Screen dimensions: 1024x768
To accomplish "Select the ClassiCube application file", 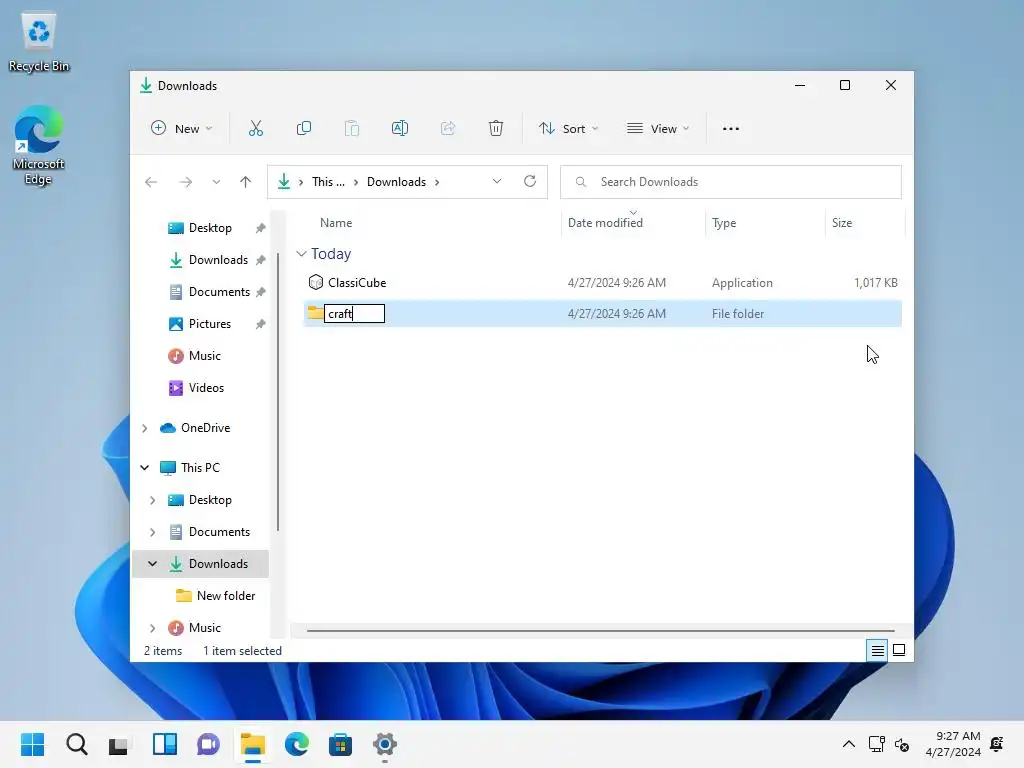I will 602,283.
